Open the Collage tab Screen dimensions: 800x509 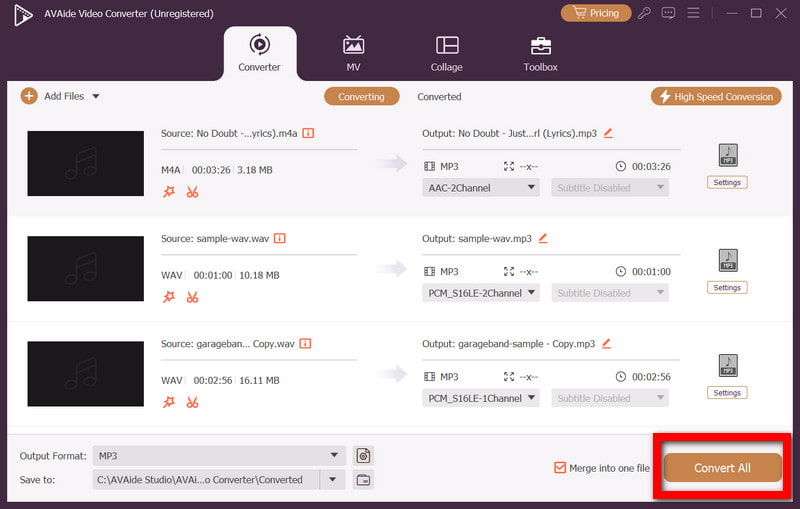(446, 53)
